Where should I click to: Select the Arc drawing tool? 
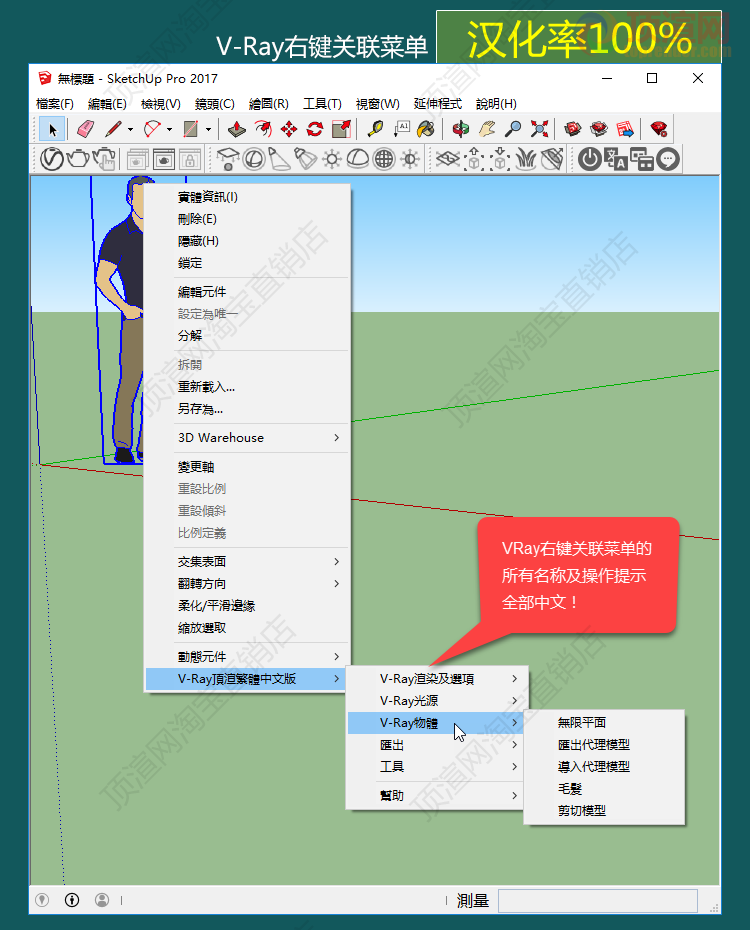tap(153, 129)
